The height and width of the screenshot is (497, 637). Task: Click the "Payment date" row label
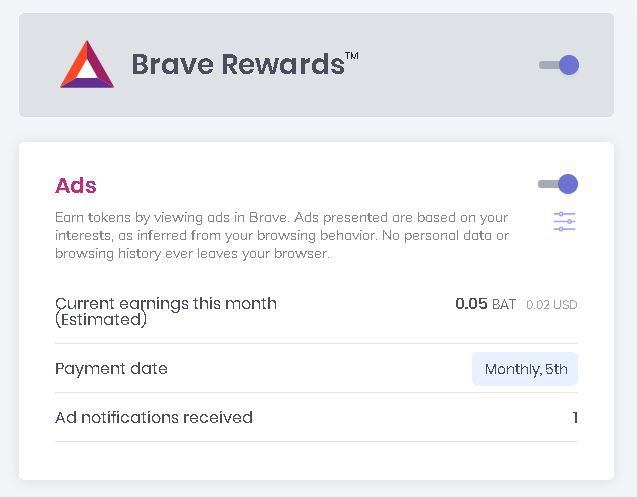coord(111,368)
